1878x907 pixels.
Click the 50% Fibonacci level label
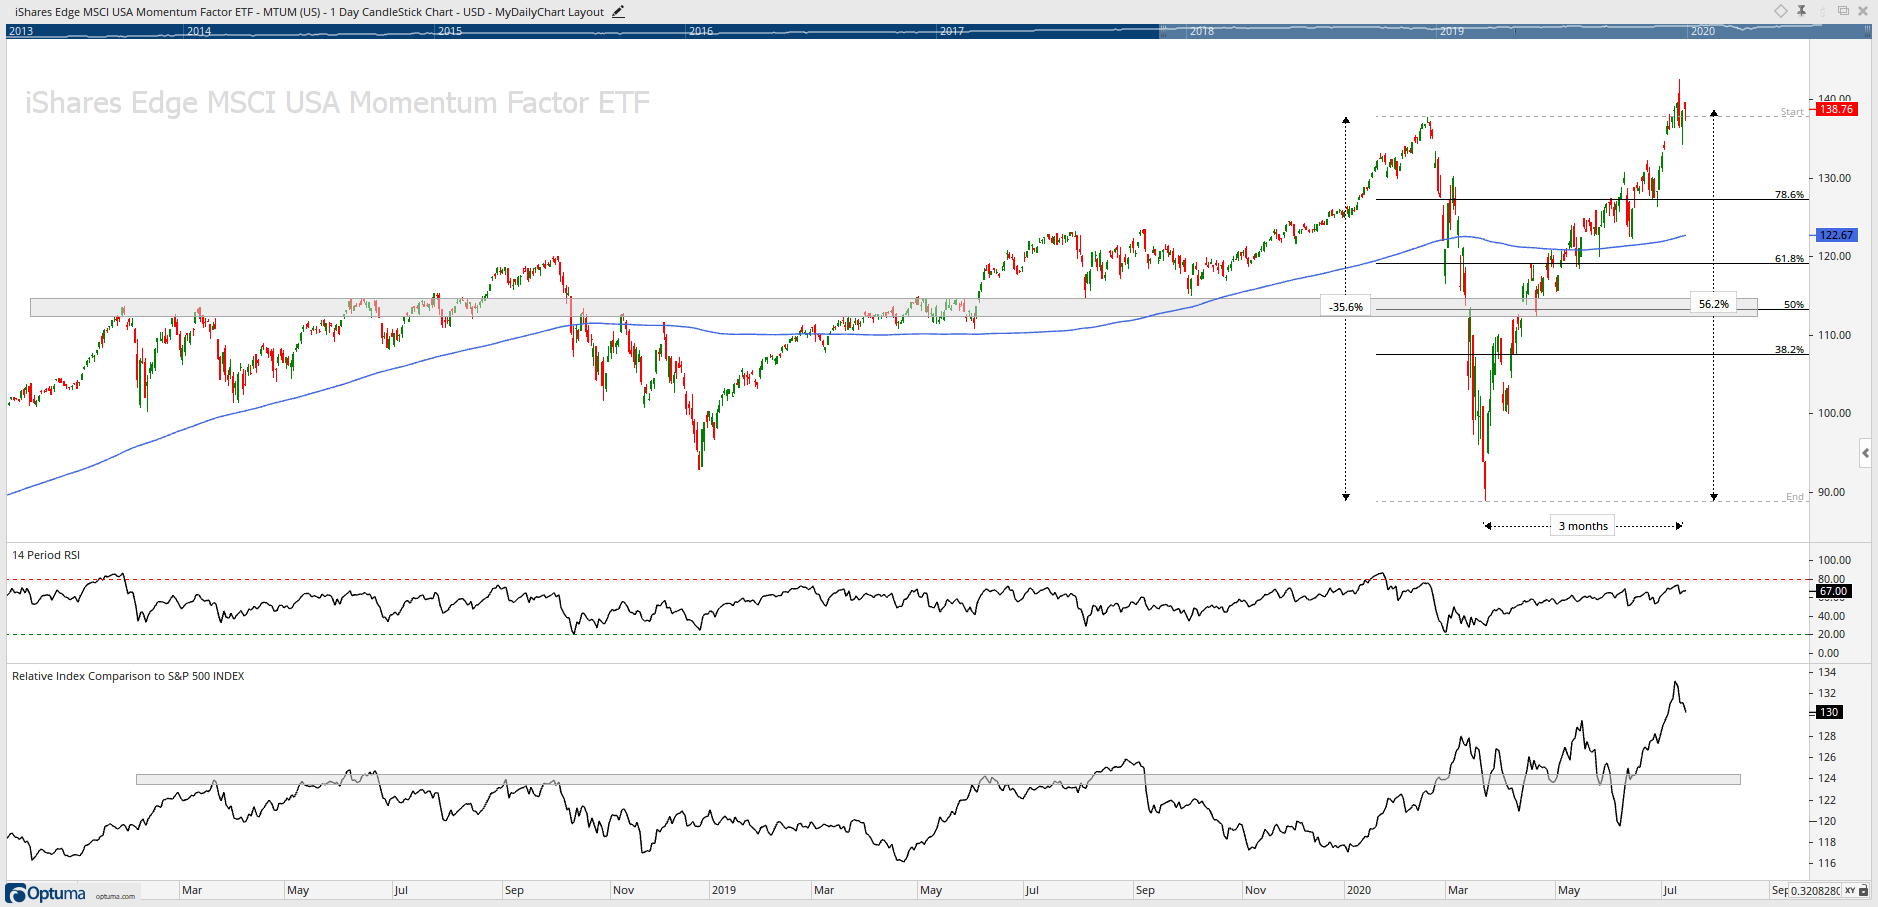tap(1794, 304)
